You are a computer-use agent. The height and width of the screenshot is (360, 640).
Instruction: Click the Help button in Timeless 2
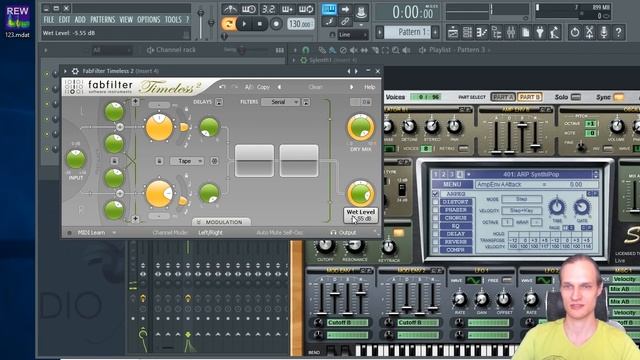click(369, 87)
